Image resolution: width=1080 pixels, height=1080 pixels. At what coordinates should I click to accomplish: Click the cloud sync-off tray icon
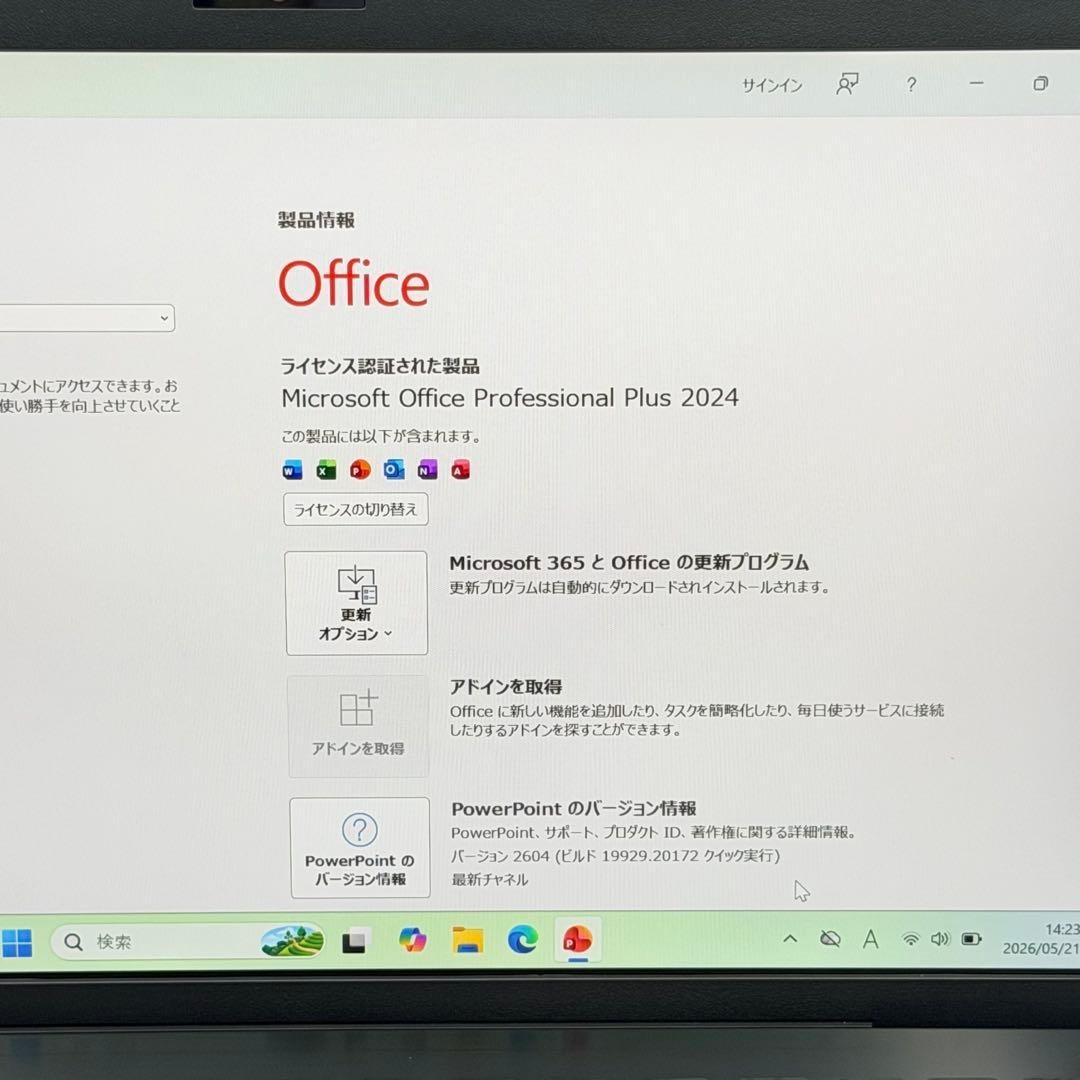tap(830, 938)
